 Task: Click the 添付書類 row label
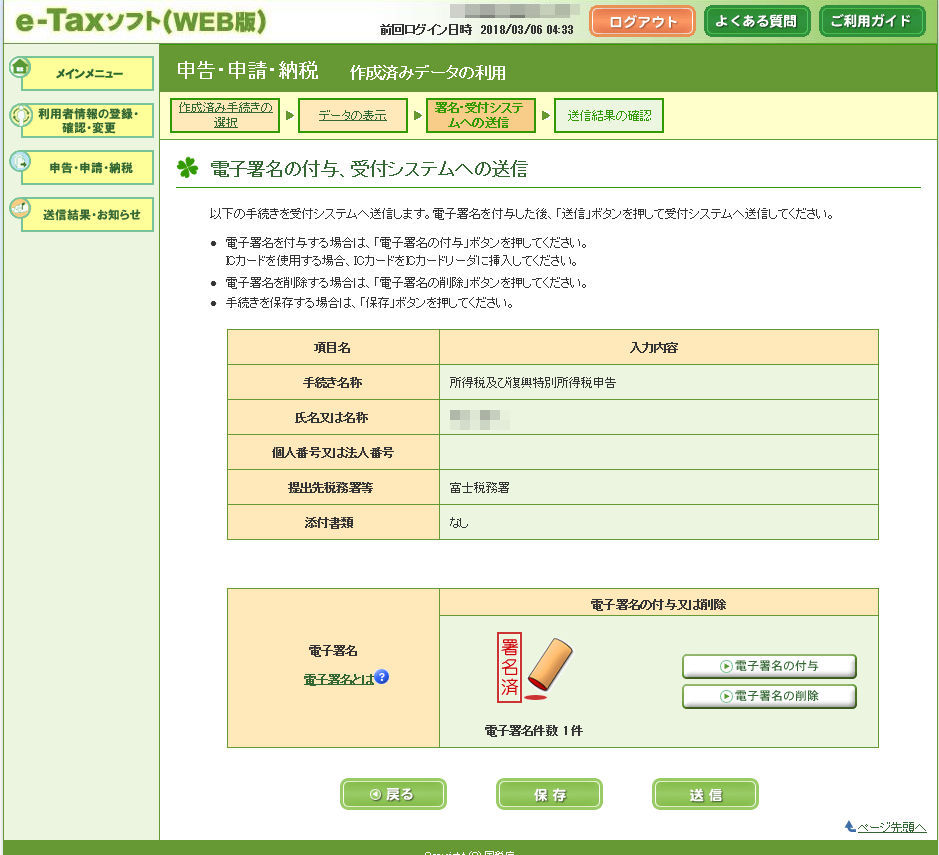coord(333,522)
